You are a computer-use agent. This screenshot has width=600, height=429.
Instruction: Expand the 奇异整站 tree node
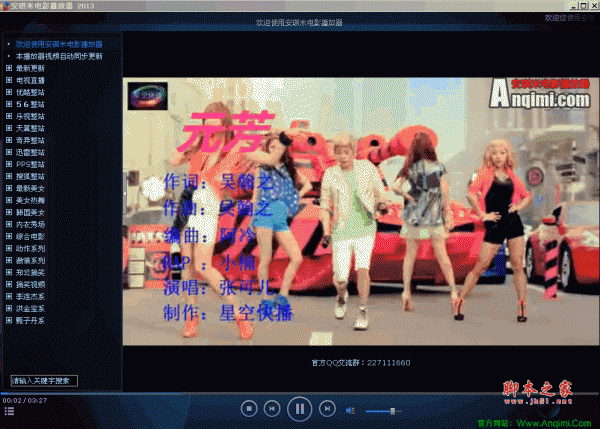click(x=9, y=140)
